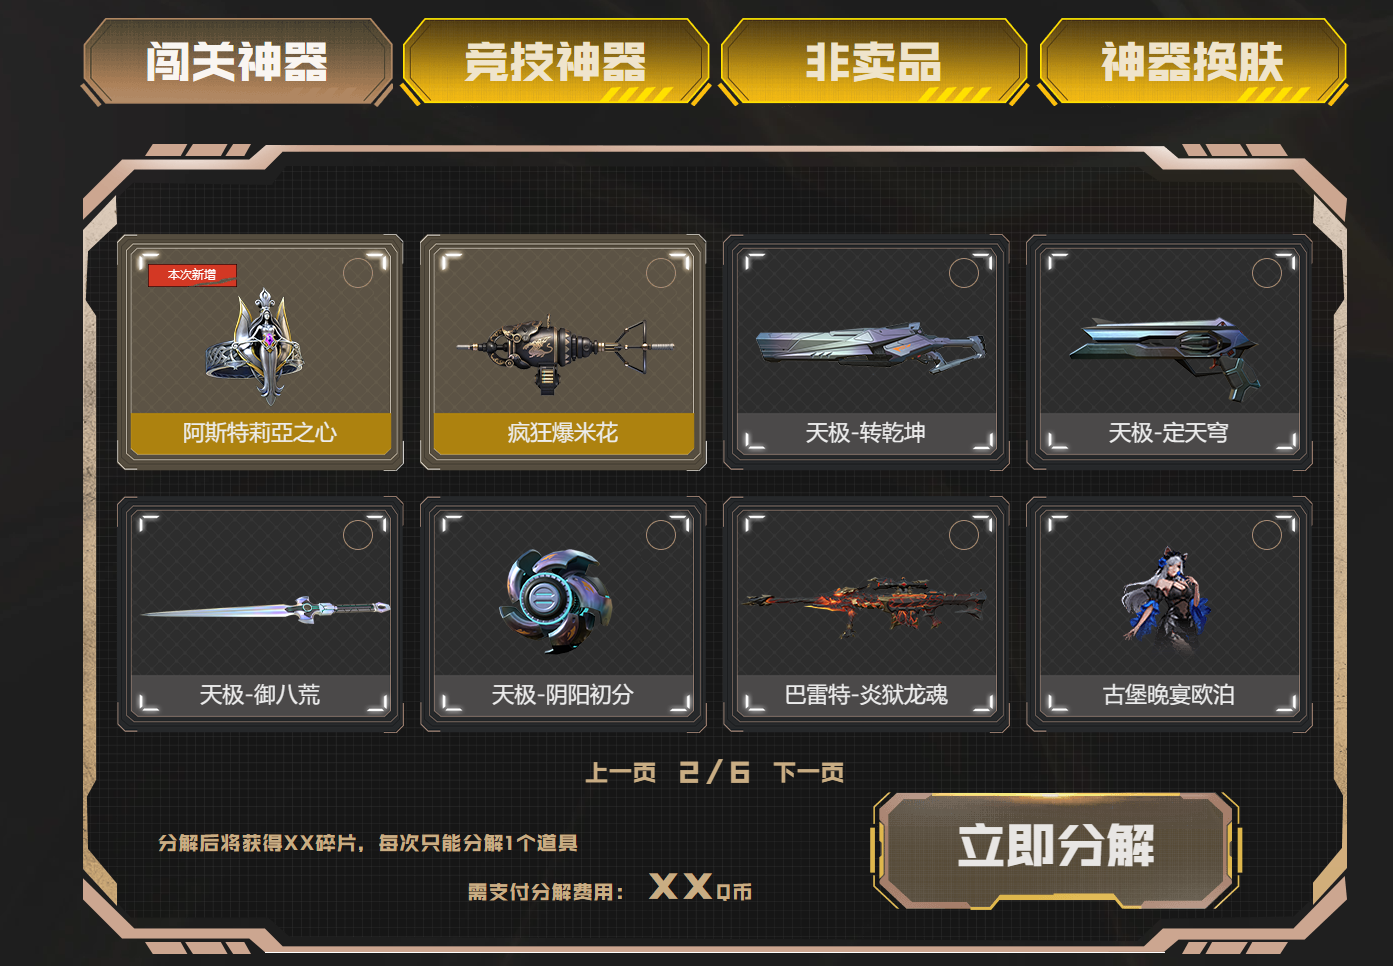Select the 巴雷特-炎狱龙魂 sniper image
Viewport: 1393px width, 966px height.
(x=865, y=604)
